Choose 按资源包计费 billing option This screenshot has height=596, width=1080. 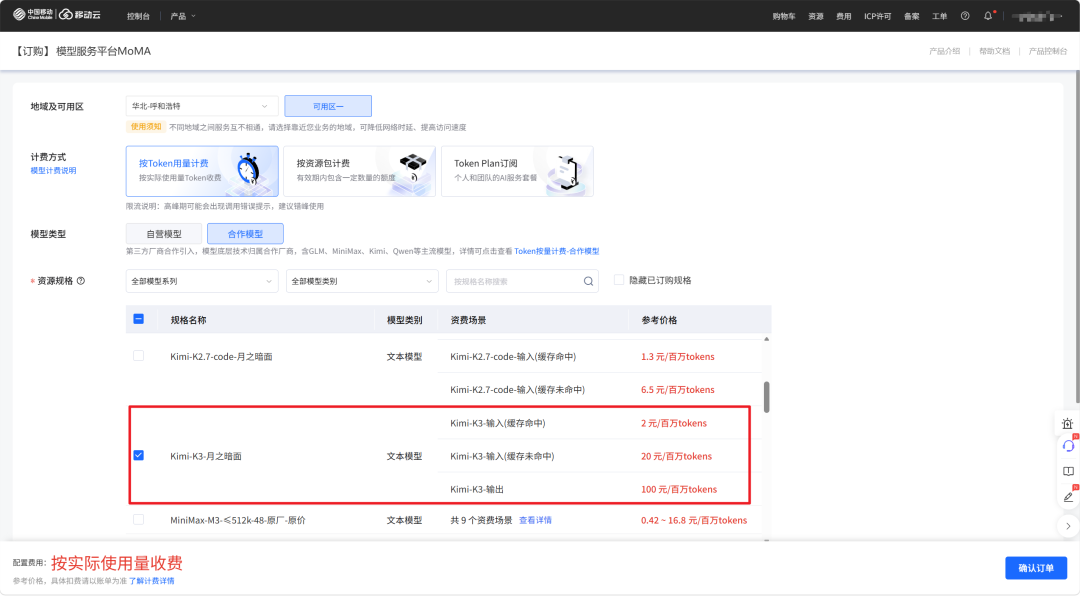click(x=360, y=171)
